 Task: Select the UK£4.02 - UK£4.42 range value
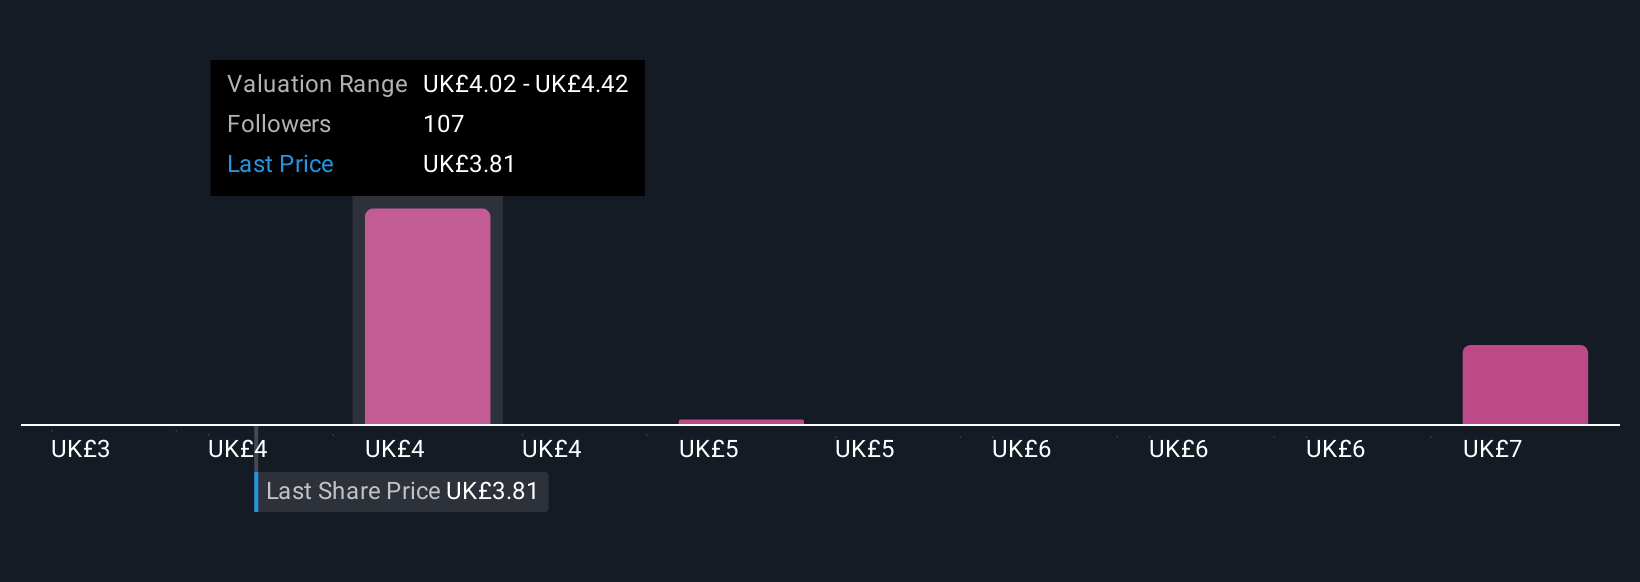click(526, 84)
